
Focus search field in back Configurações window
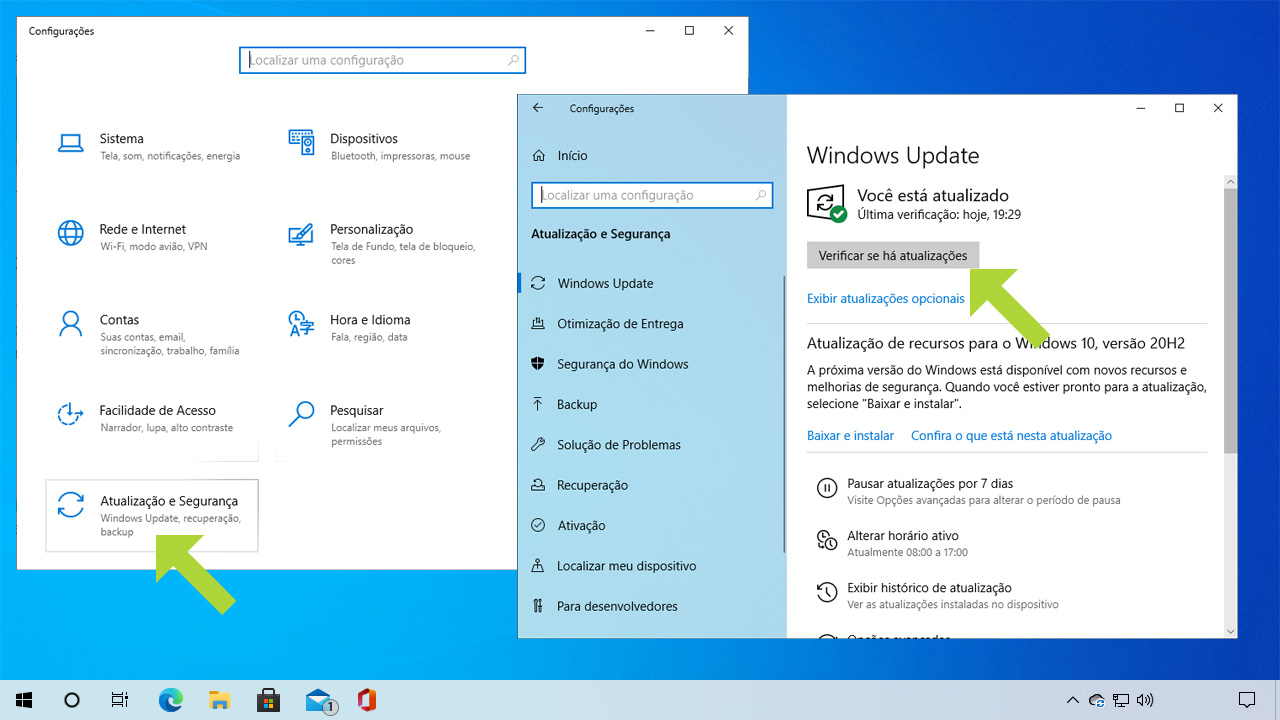click(x=382, y=60)
